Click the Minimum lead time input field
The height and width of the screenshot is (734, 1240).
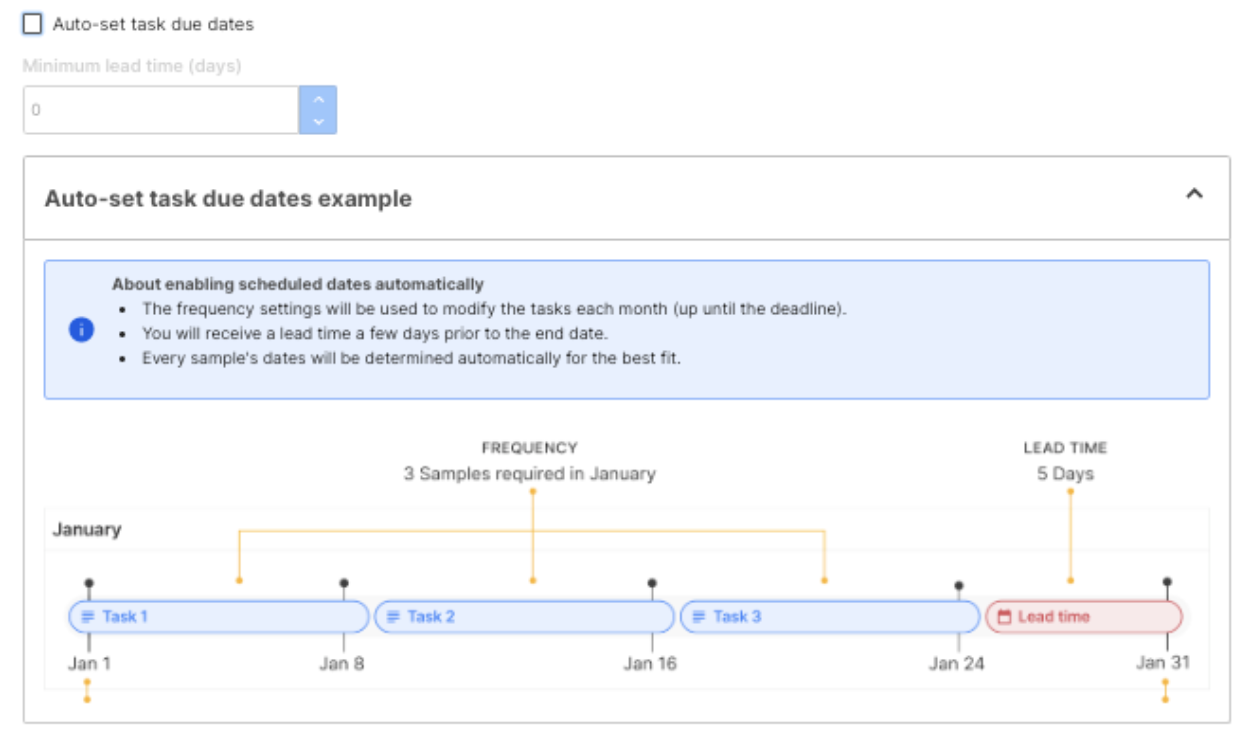click(x=160, y=110)
